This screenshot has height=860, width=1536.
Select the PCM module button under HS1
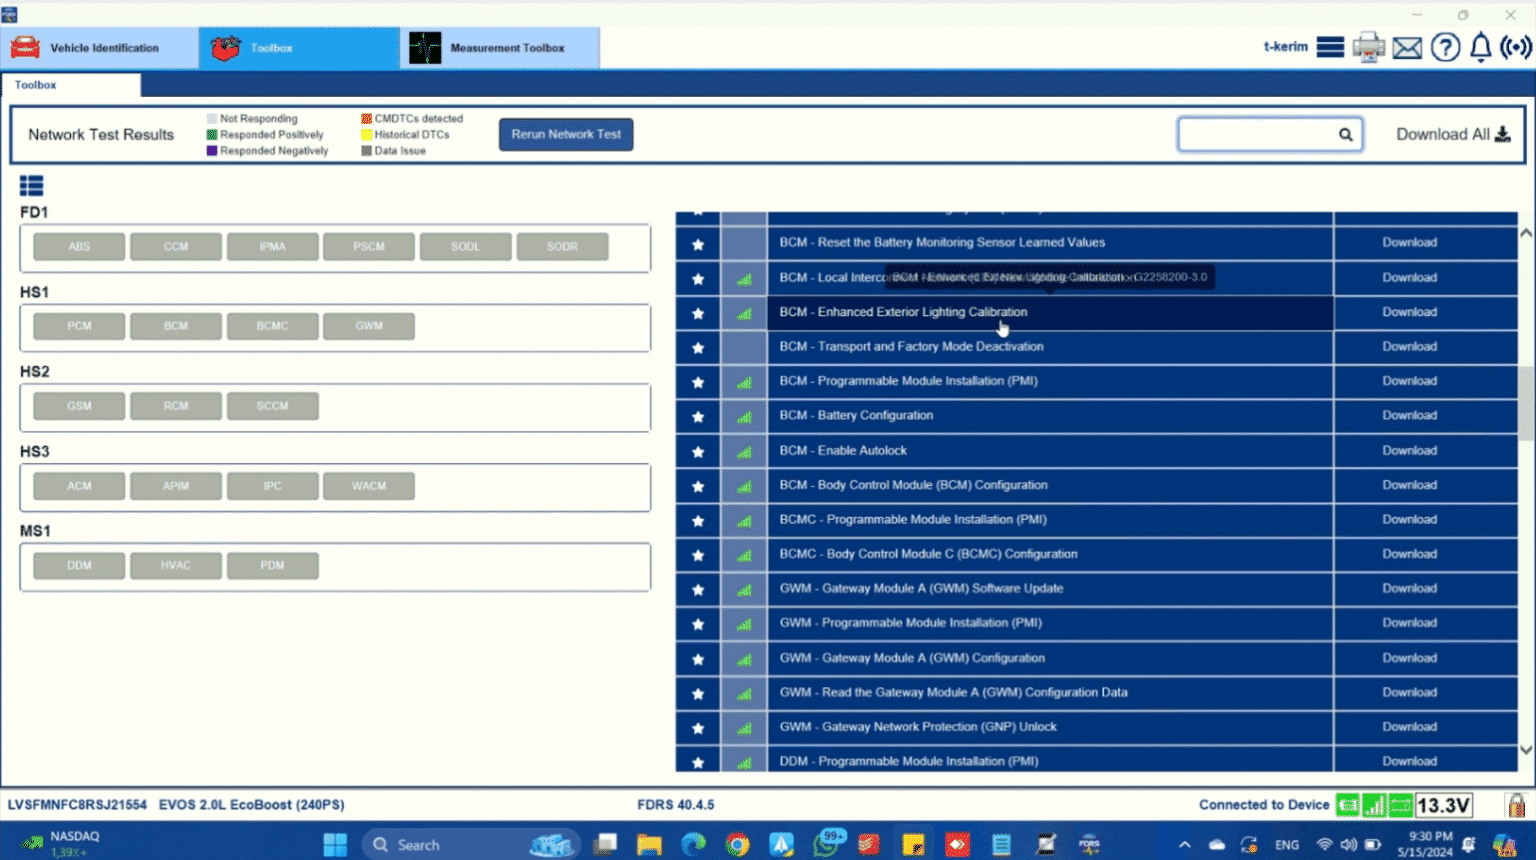[x=79, y=326]
